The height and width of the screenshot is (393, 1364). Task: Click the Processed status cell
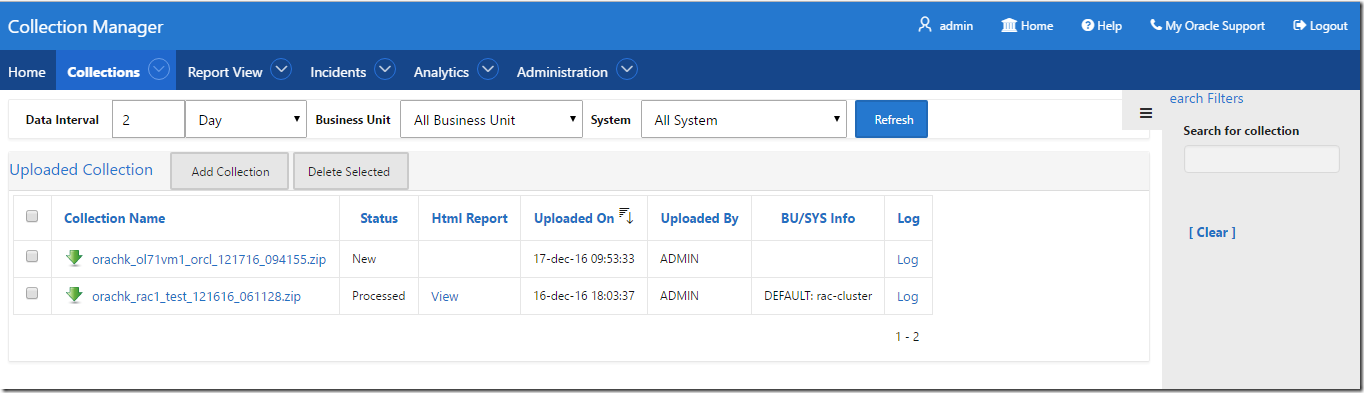pyautogui.click(x=379, y=296)
